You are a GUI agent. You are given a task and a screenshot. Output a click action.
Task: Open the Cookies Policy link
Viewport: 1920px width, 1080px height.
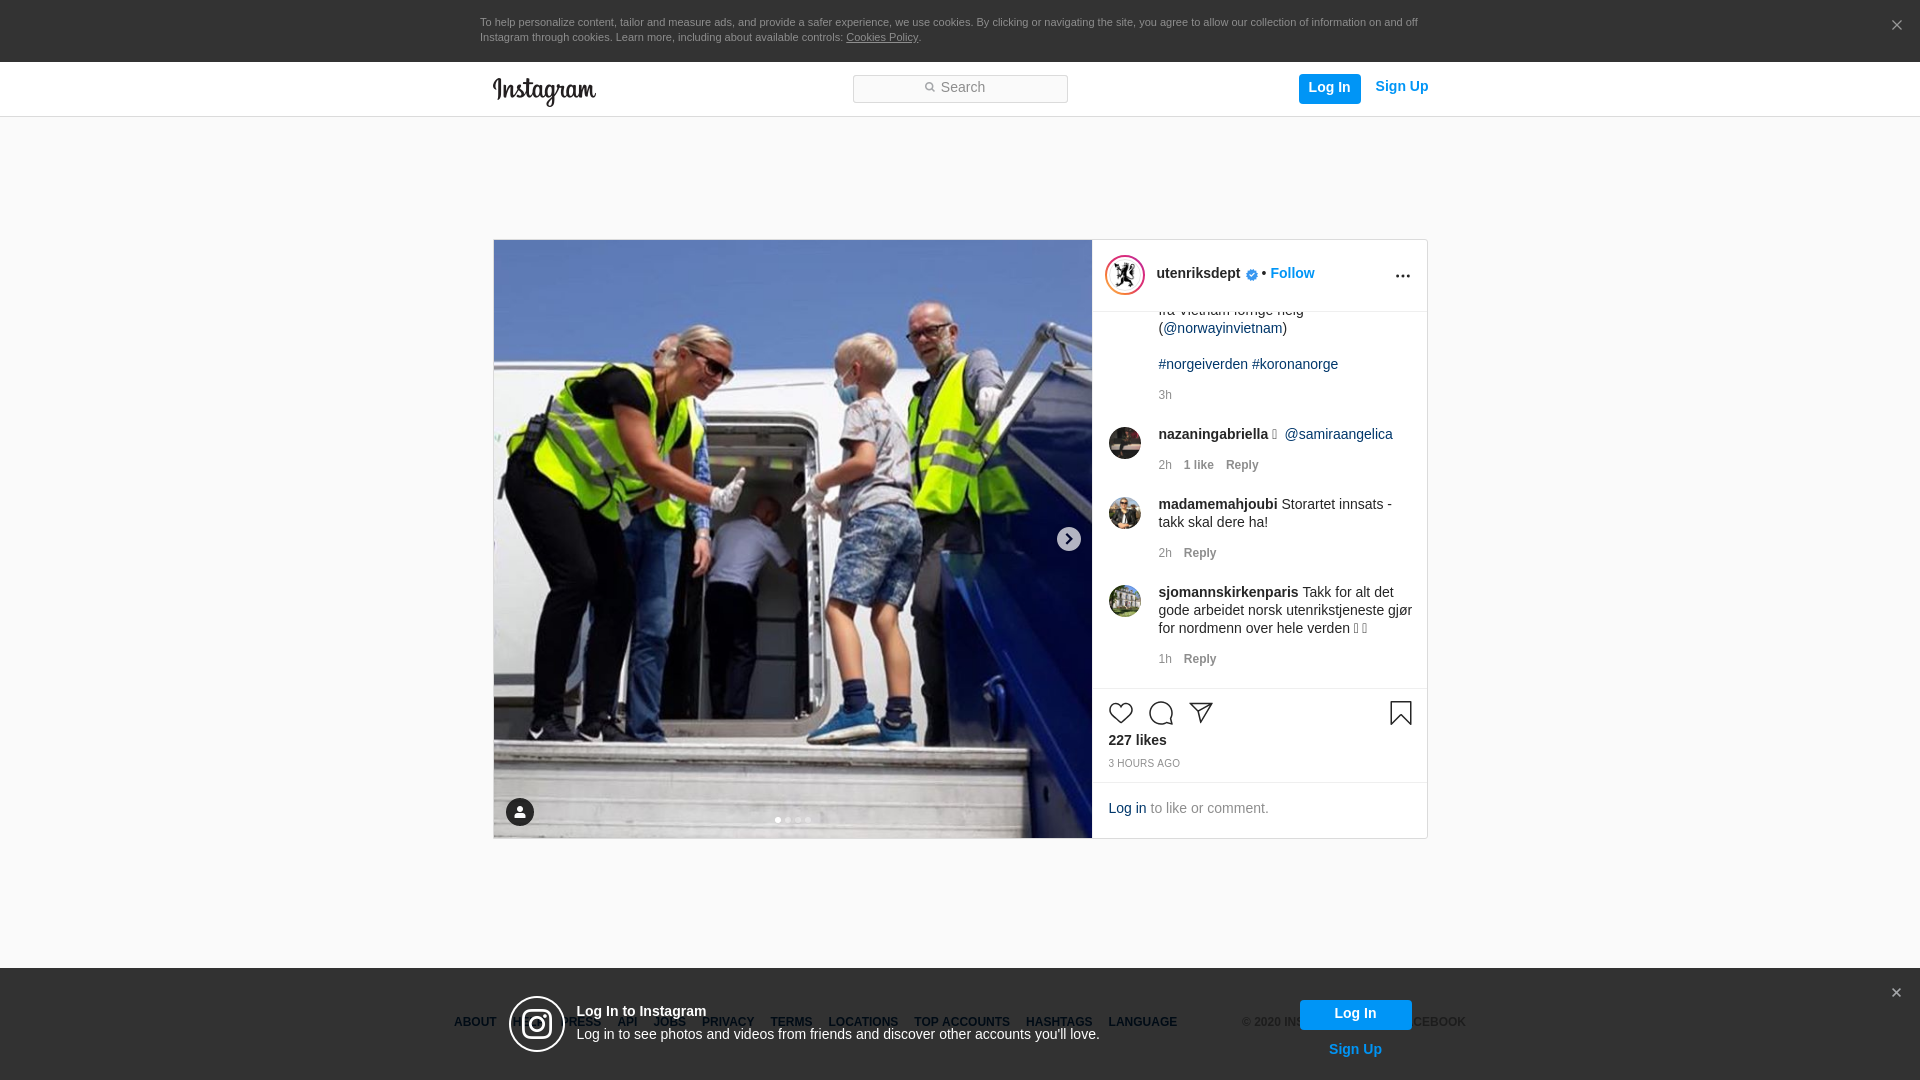click(x=881, y=38)
